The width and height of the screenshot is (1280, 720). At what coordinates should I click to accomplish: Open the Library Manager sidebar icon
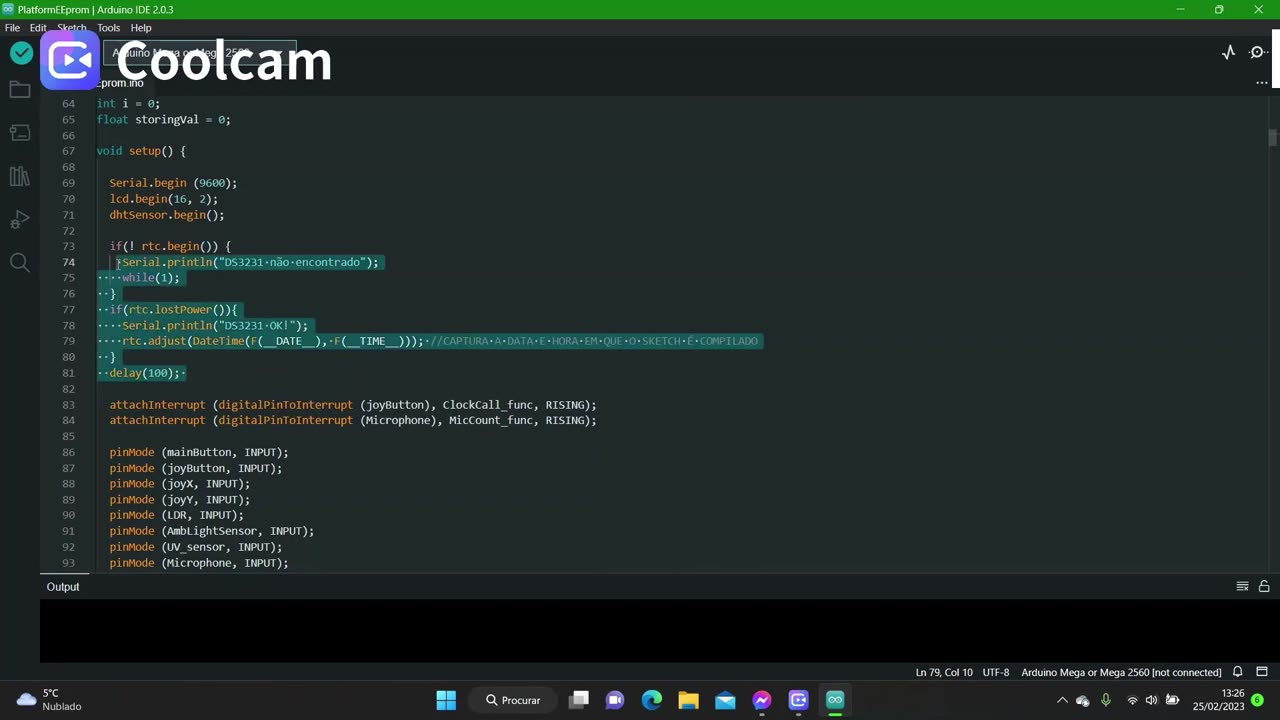(x=20, y=176)
